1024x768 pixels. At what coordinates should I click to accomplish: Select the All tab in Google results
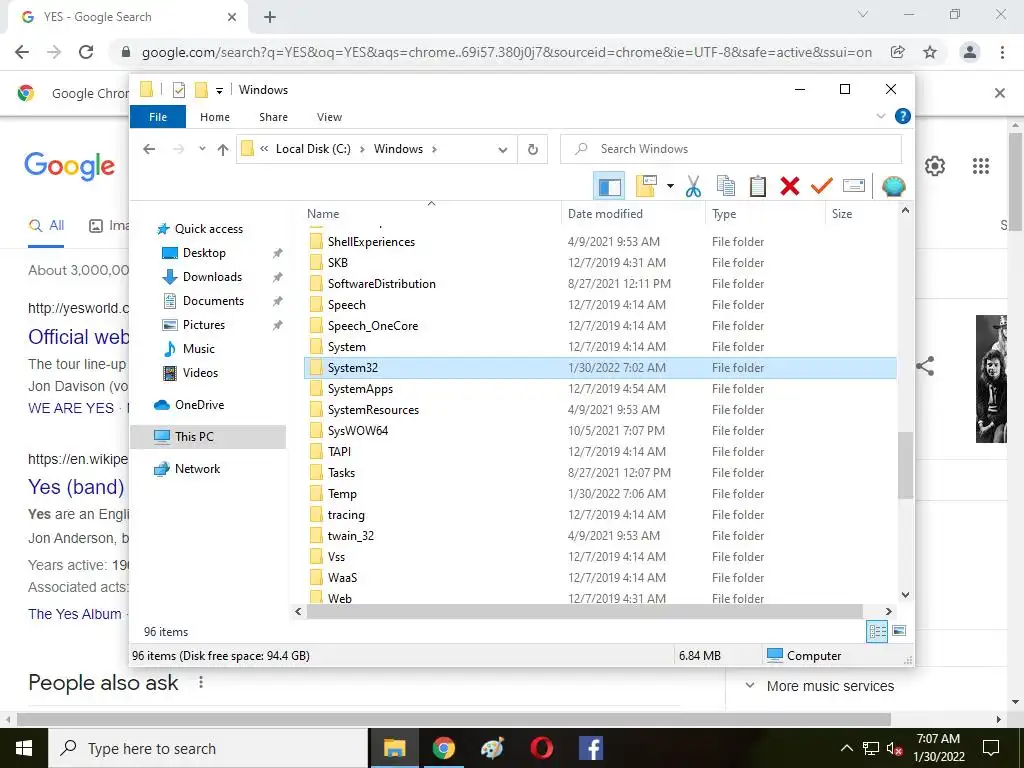[46, 226]
